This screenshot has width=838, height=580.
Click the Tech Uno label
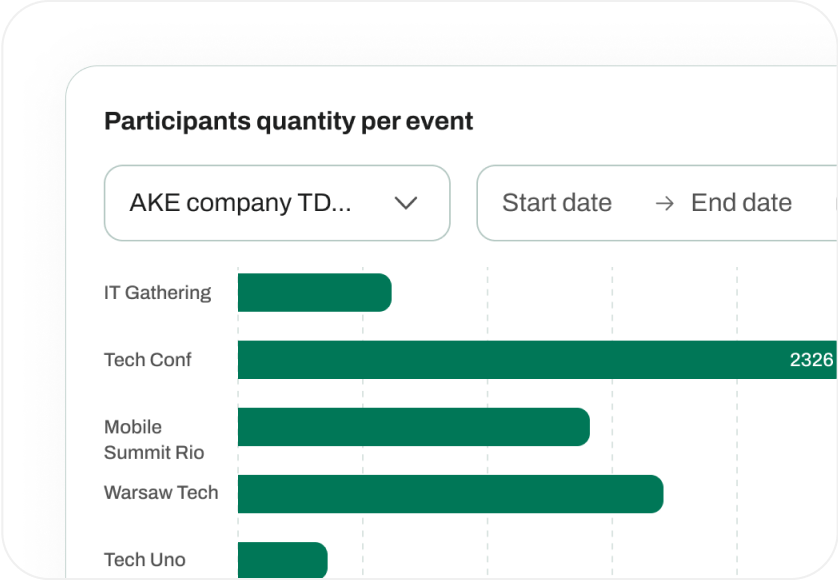pos(145,560)
